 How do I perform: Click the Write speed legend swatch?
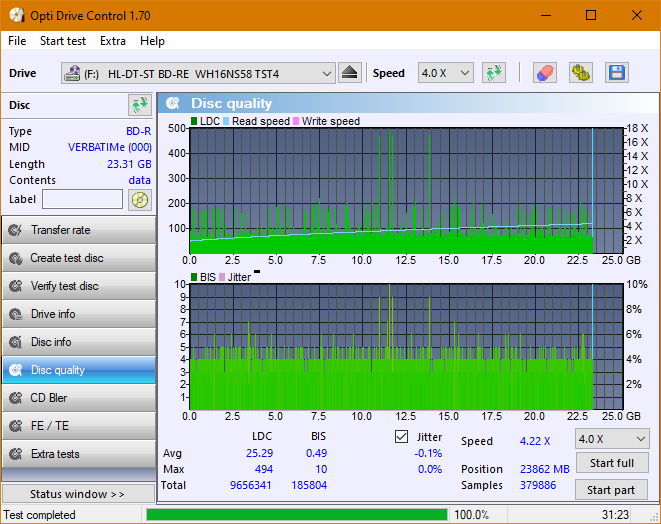[296, 121]
